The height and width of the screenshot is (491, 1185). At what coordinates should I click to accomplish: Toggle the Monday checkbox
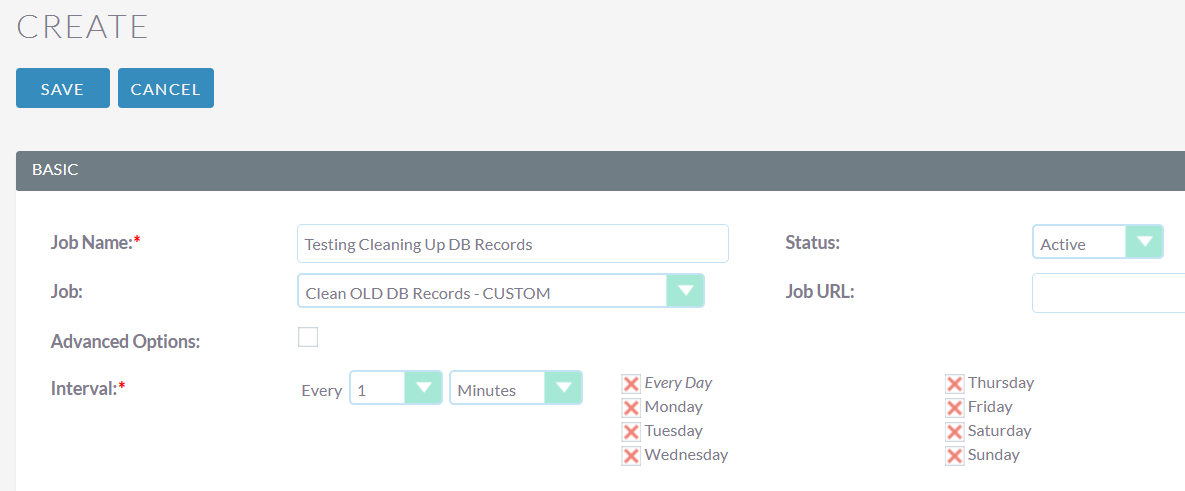631,408
